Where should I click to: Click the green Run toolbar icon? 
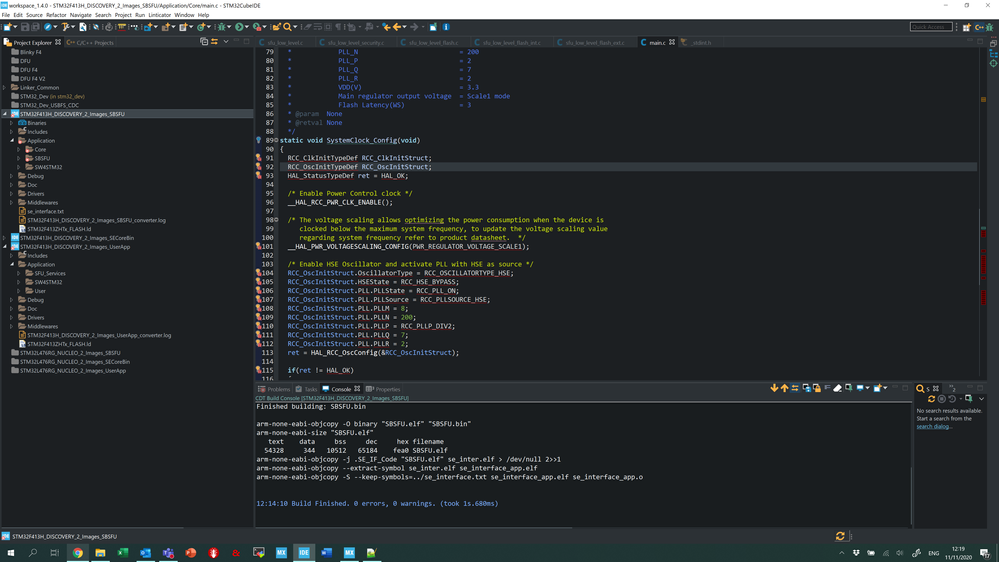[240, 27]
